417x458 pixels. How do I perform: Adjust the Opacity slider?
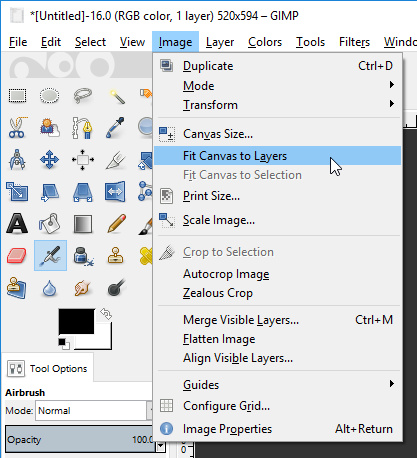[79, 439]
